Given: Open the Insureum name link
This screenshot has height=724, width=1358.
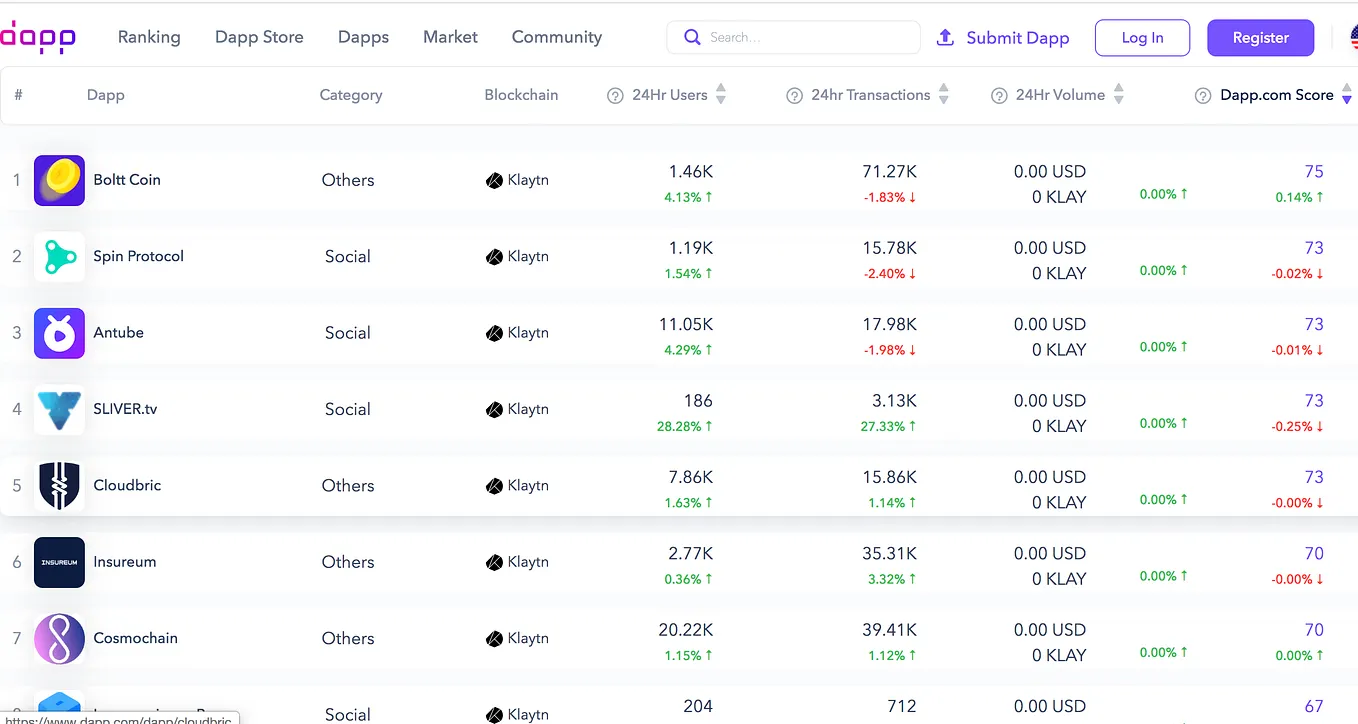Looking at the screenshot, I should [x=125, y=562].
